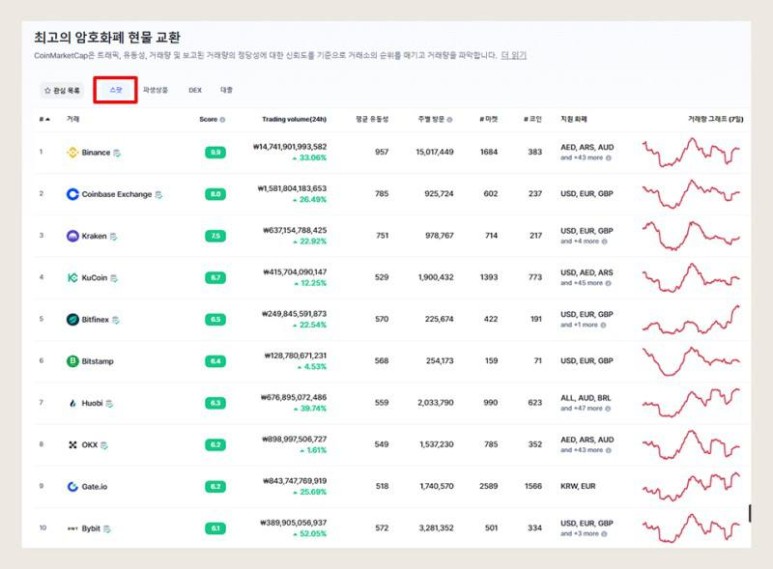The height and width of the screenshot is (569, 773).
Task: Click the Bitfinex logo icon
Action: coord(72,320)
